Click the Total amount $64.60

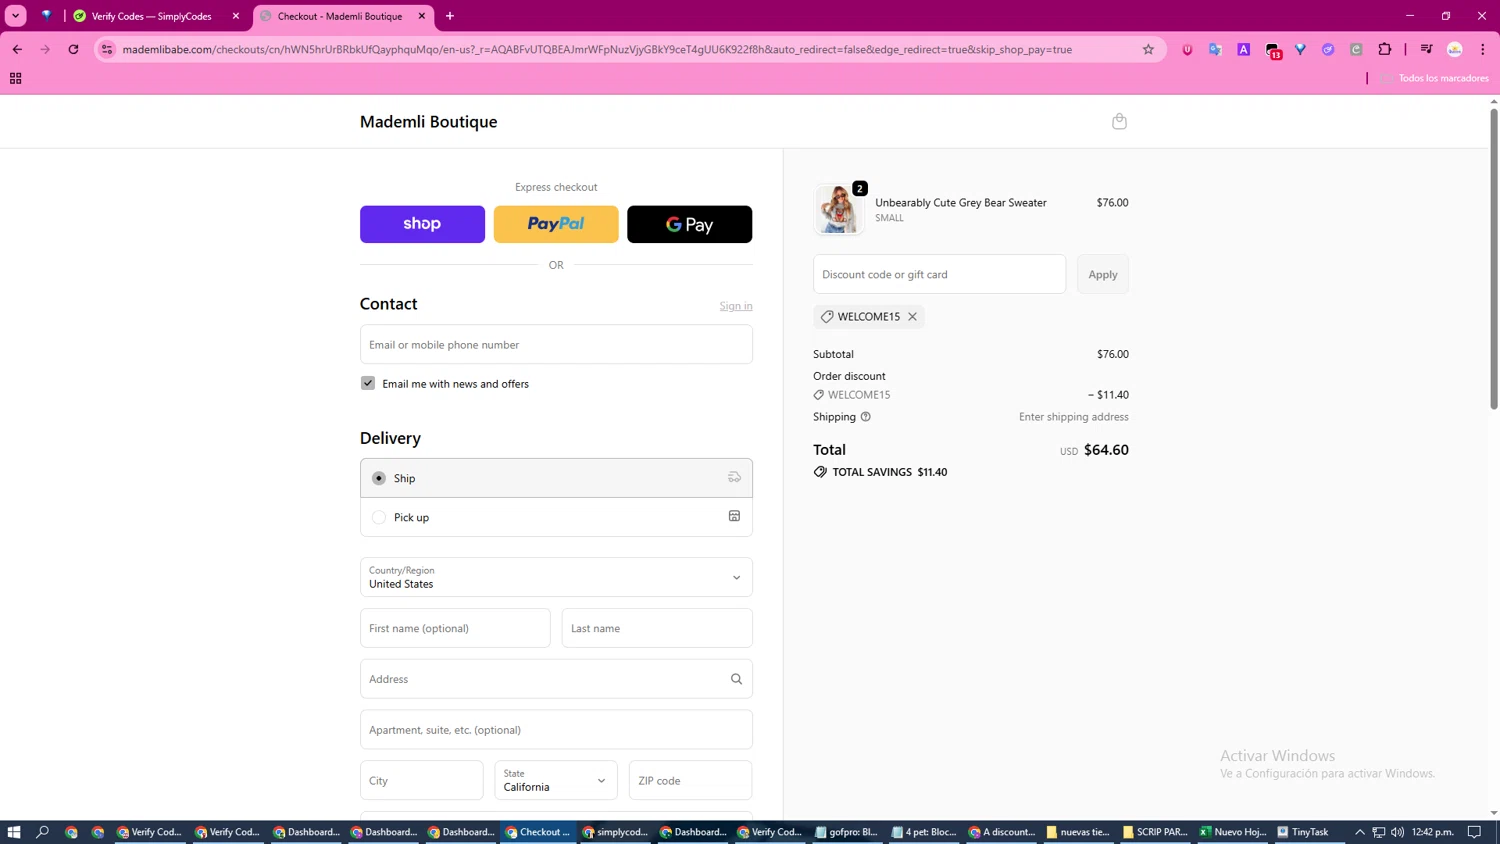point(1106,450)
